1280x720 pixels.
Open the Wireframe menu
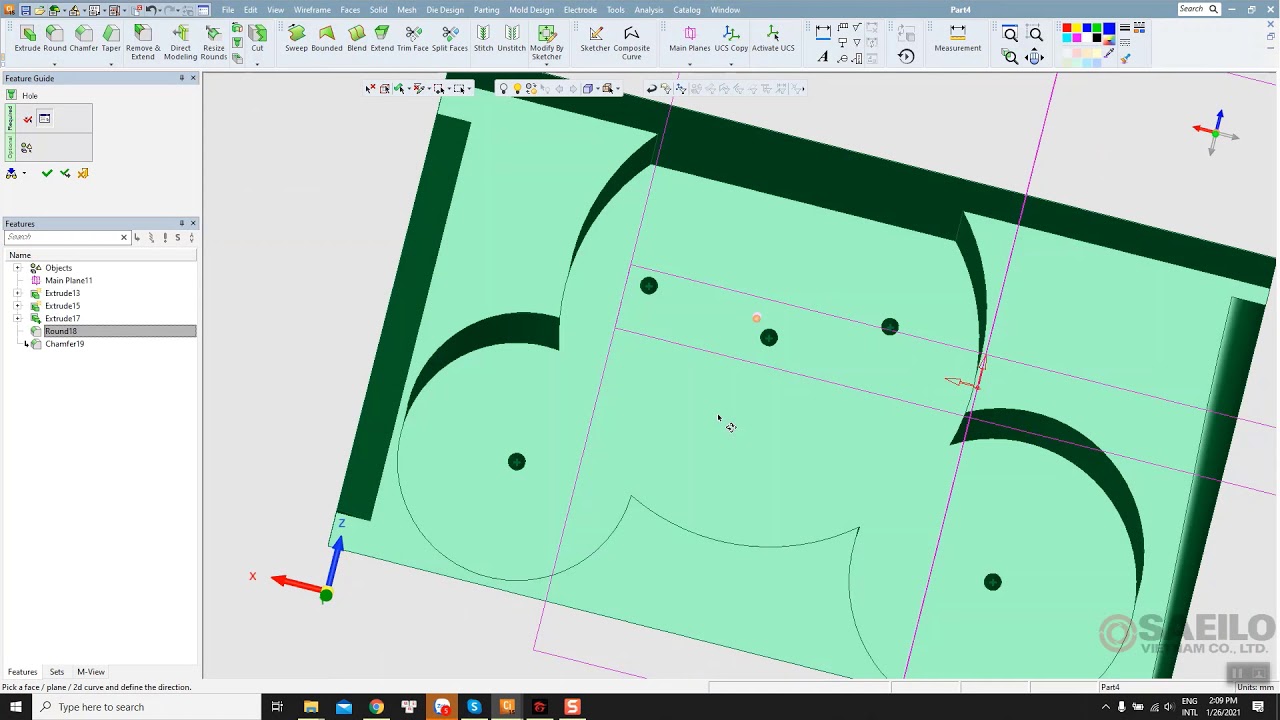click(x=312, y=10)
